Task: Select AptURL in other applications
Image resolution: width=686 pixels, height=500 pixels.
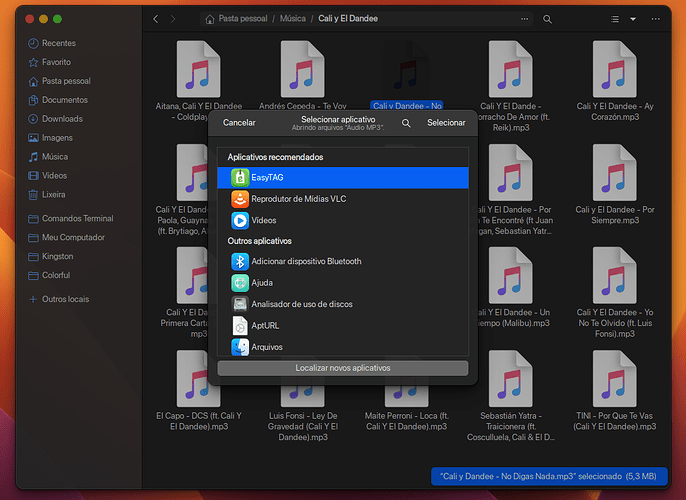Action: 343,326
